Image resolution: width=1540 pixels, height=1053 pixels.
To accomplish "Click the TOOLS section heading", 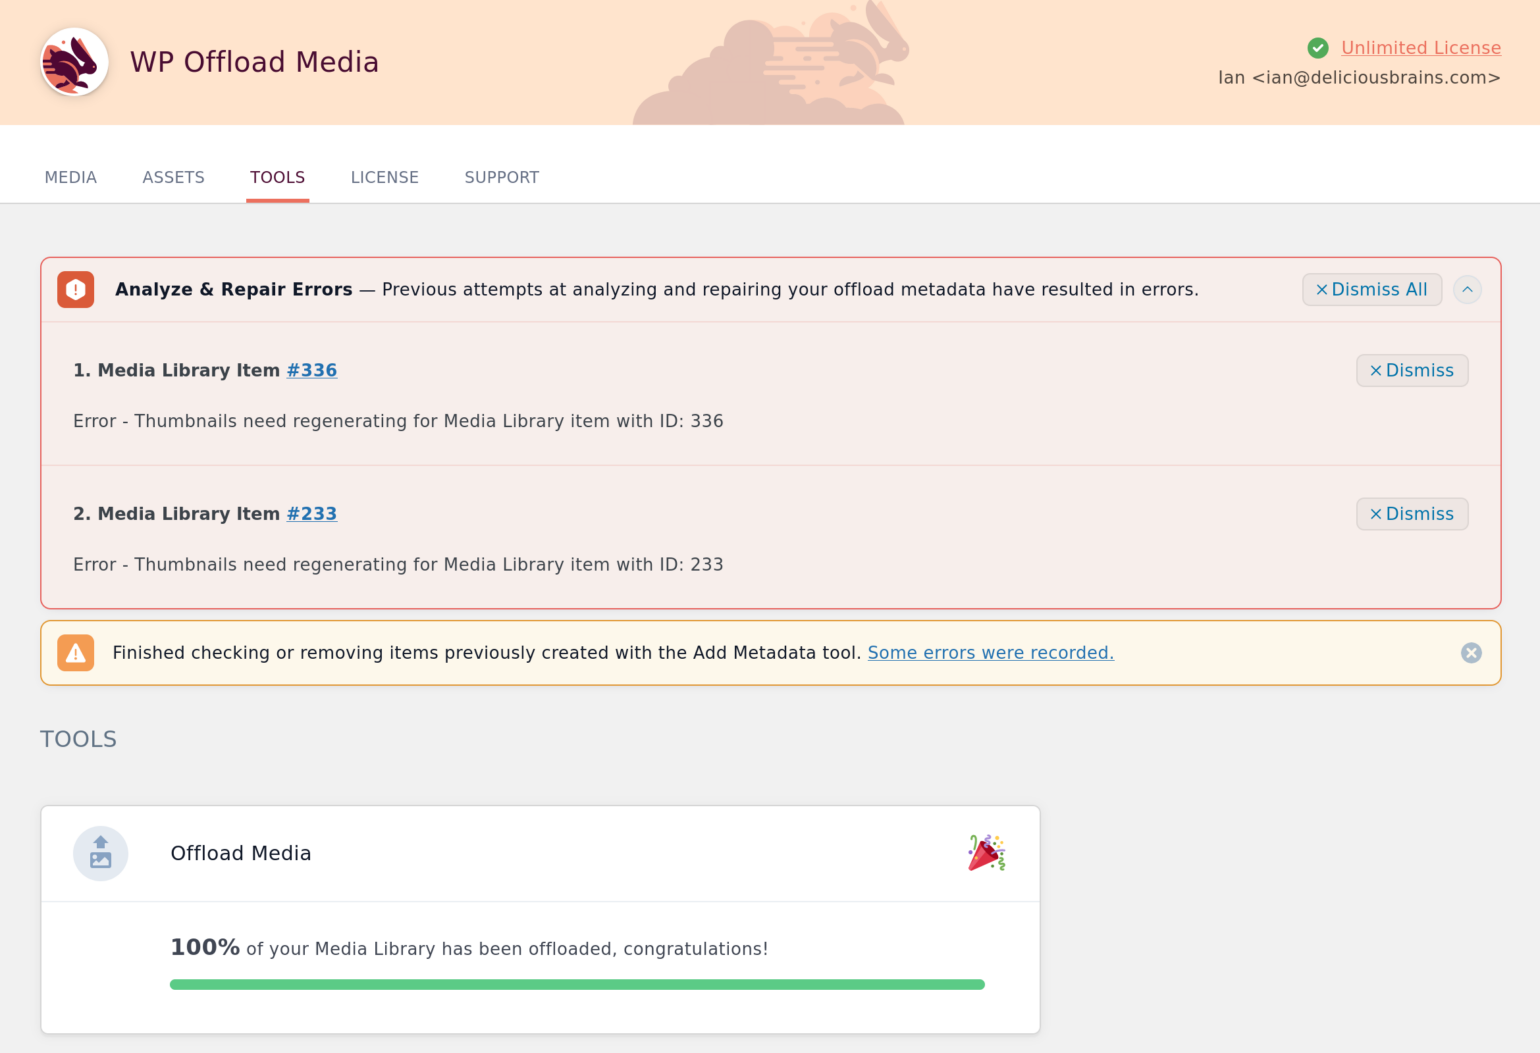I will 79,739.
